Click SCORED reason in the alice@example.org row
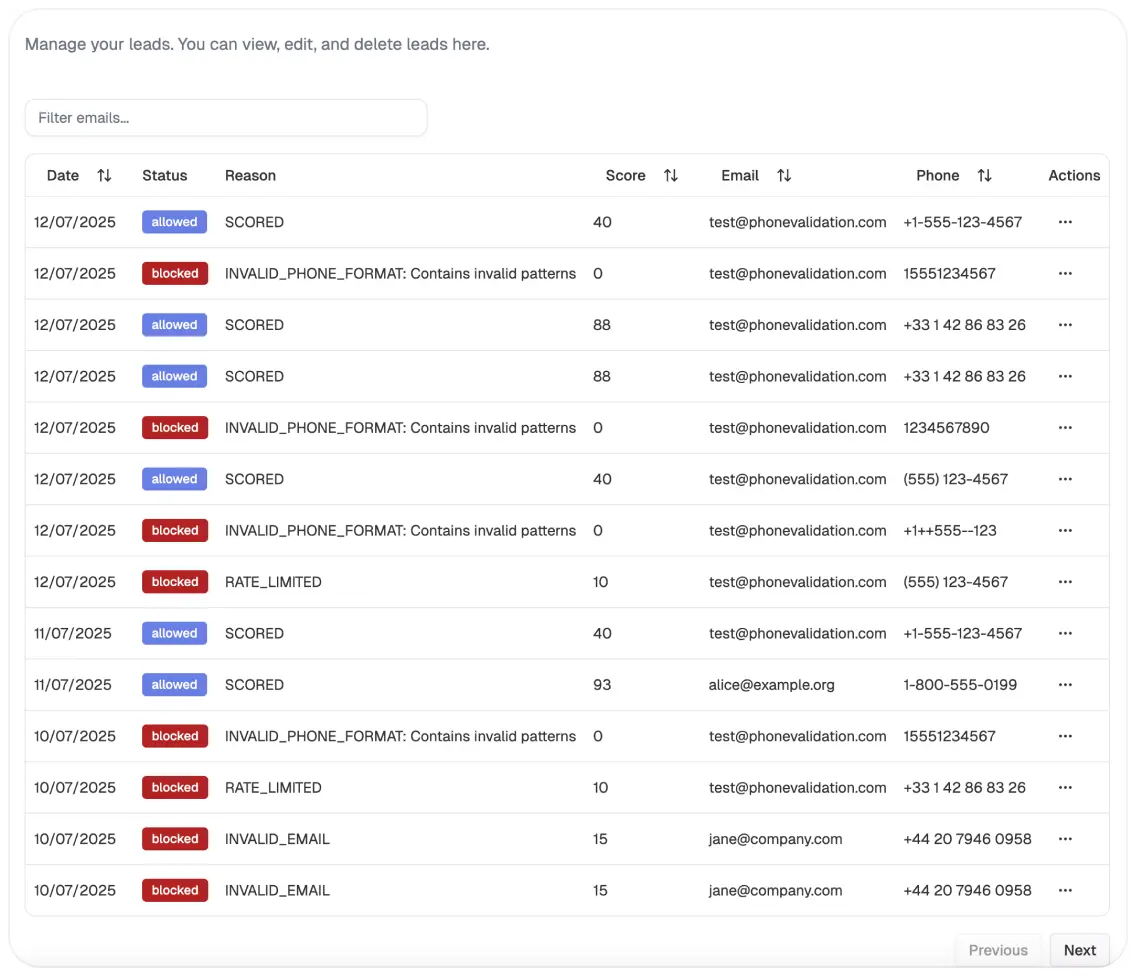The height and width of the screenshot is (976, 1136). [x=254, y=685]
